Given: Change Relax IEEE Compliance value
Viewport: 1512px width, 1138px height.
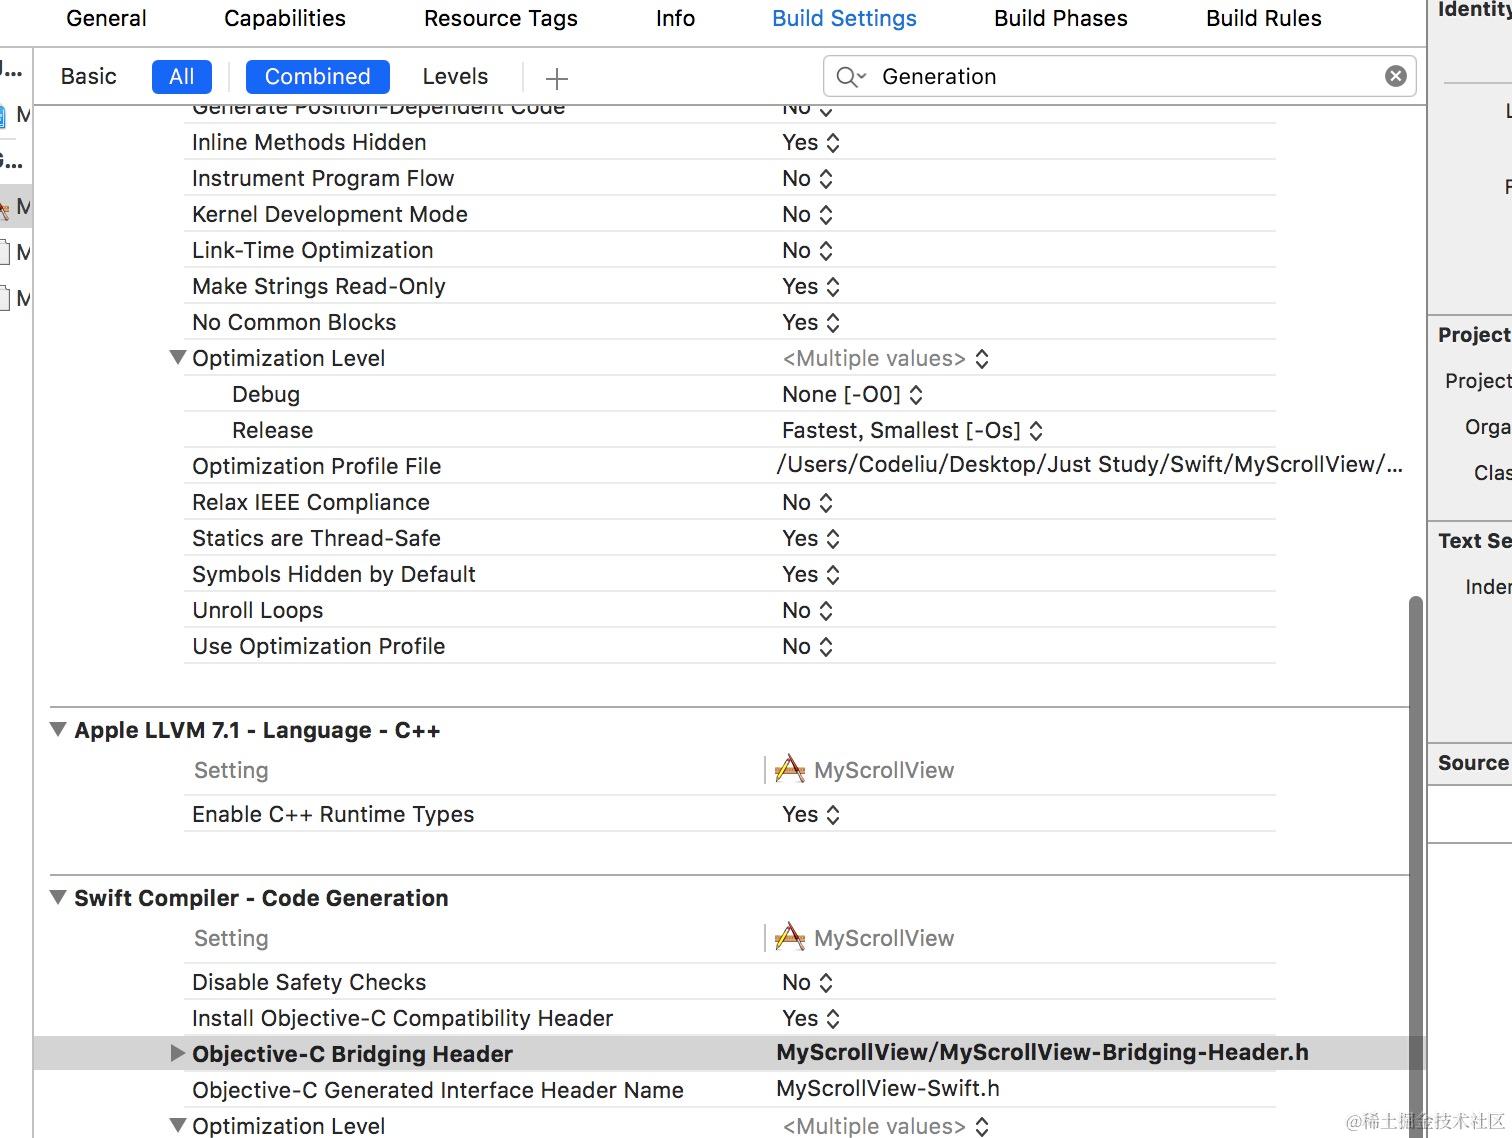Looking at the screenshot, I should 807,503.
